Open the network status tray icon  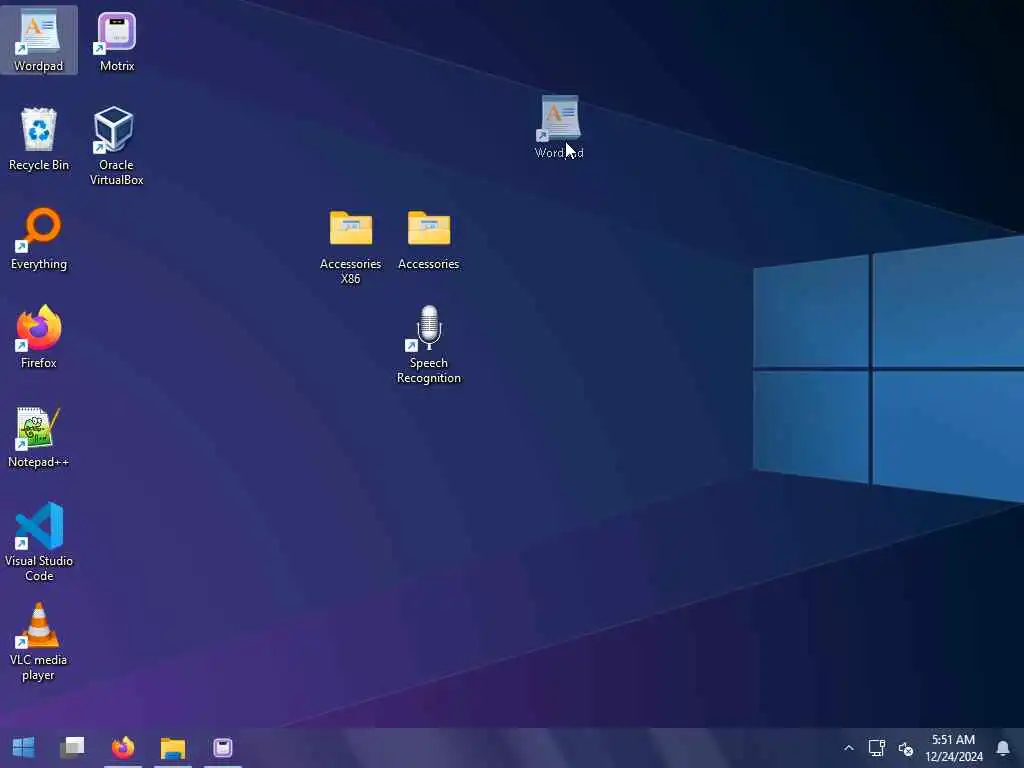tap(876, 748)
